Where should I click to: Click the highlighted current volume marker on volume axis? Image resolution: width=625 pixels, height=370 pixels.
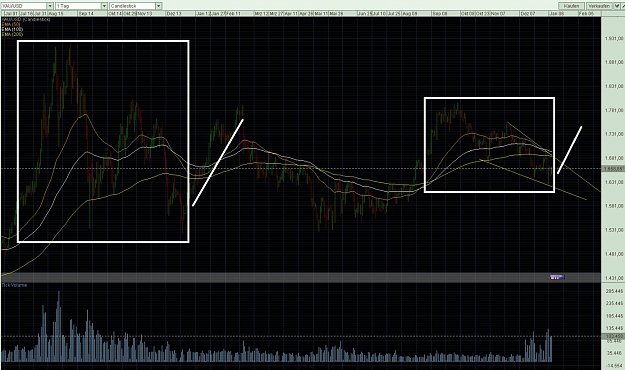pos(613,337)
